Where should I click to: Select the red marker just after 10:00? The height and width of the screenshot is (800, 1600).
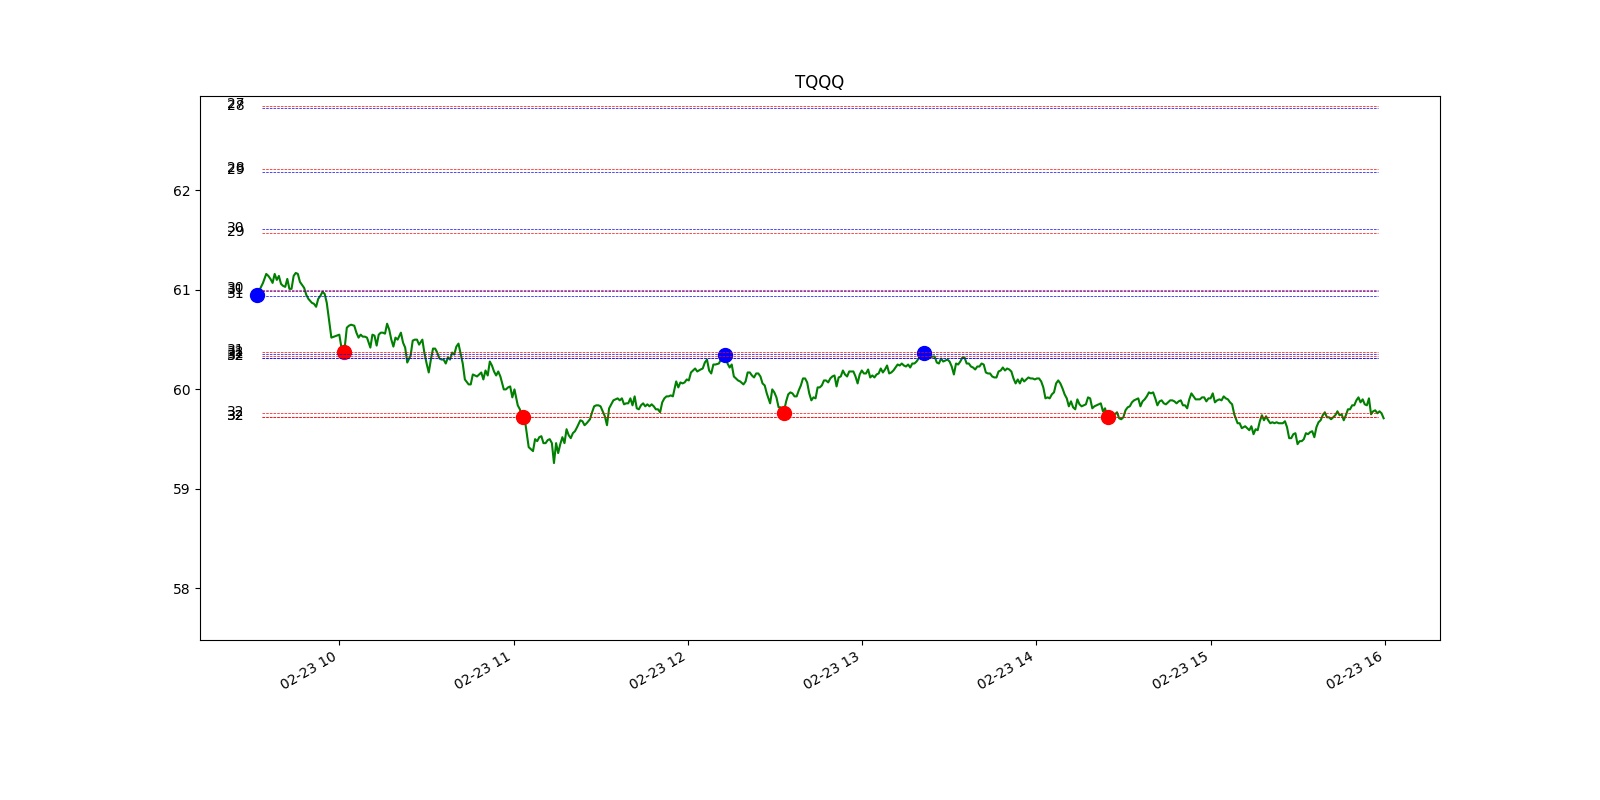[x=344, y=352]
